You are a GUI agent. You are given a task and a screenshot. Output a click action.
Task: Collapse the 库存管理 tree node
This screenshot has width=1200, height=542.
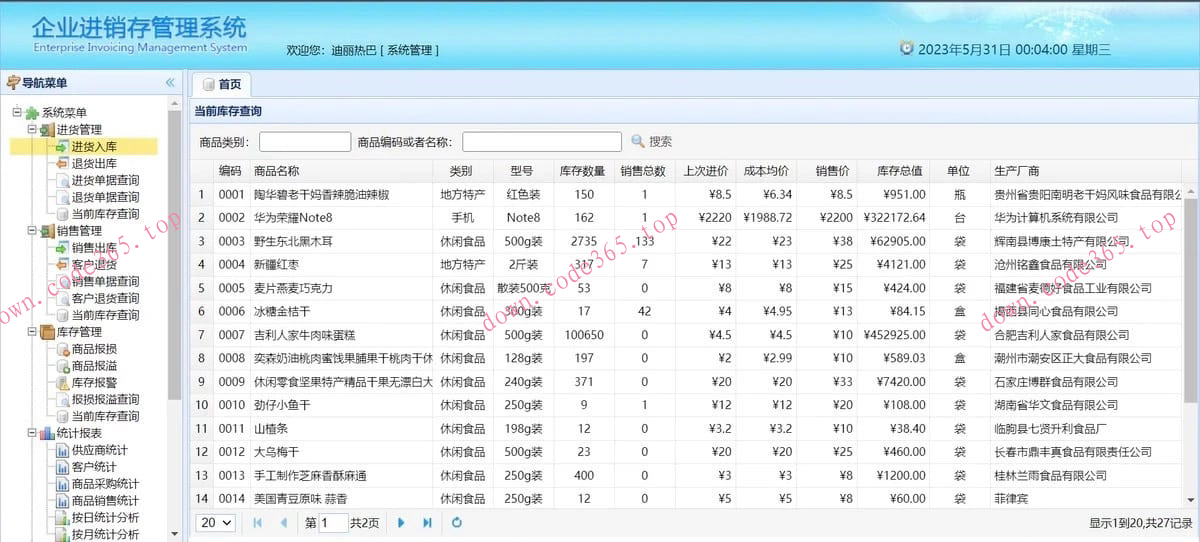pyautogui.click(x=32, y=332)
